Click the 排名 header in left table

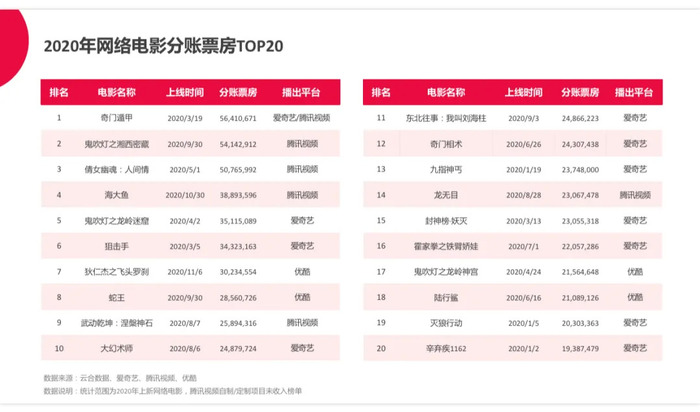[x=59, y=92]
